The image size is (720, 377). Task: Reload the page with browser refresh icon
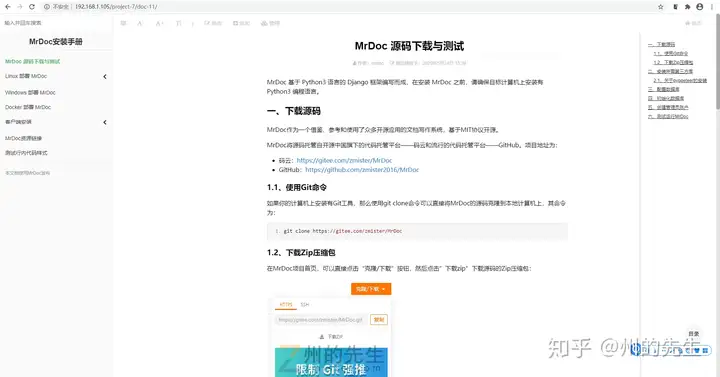pos(32,7)
